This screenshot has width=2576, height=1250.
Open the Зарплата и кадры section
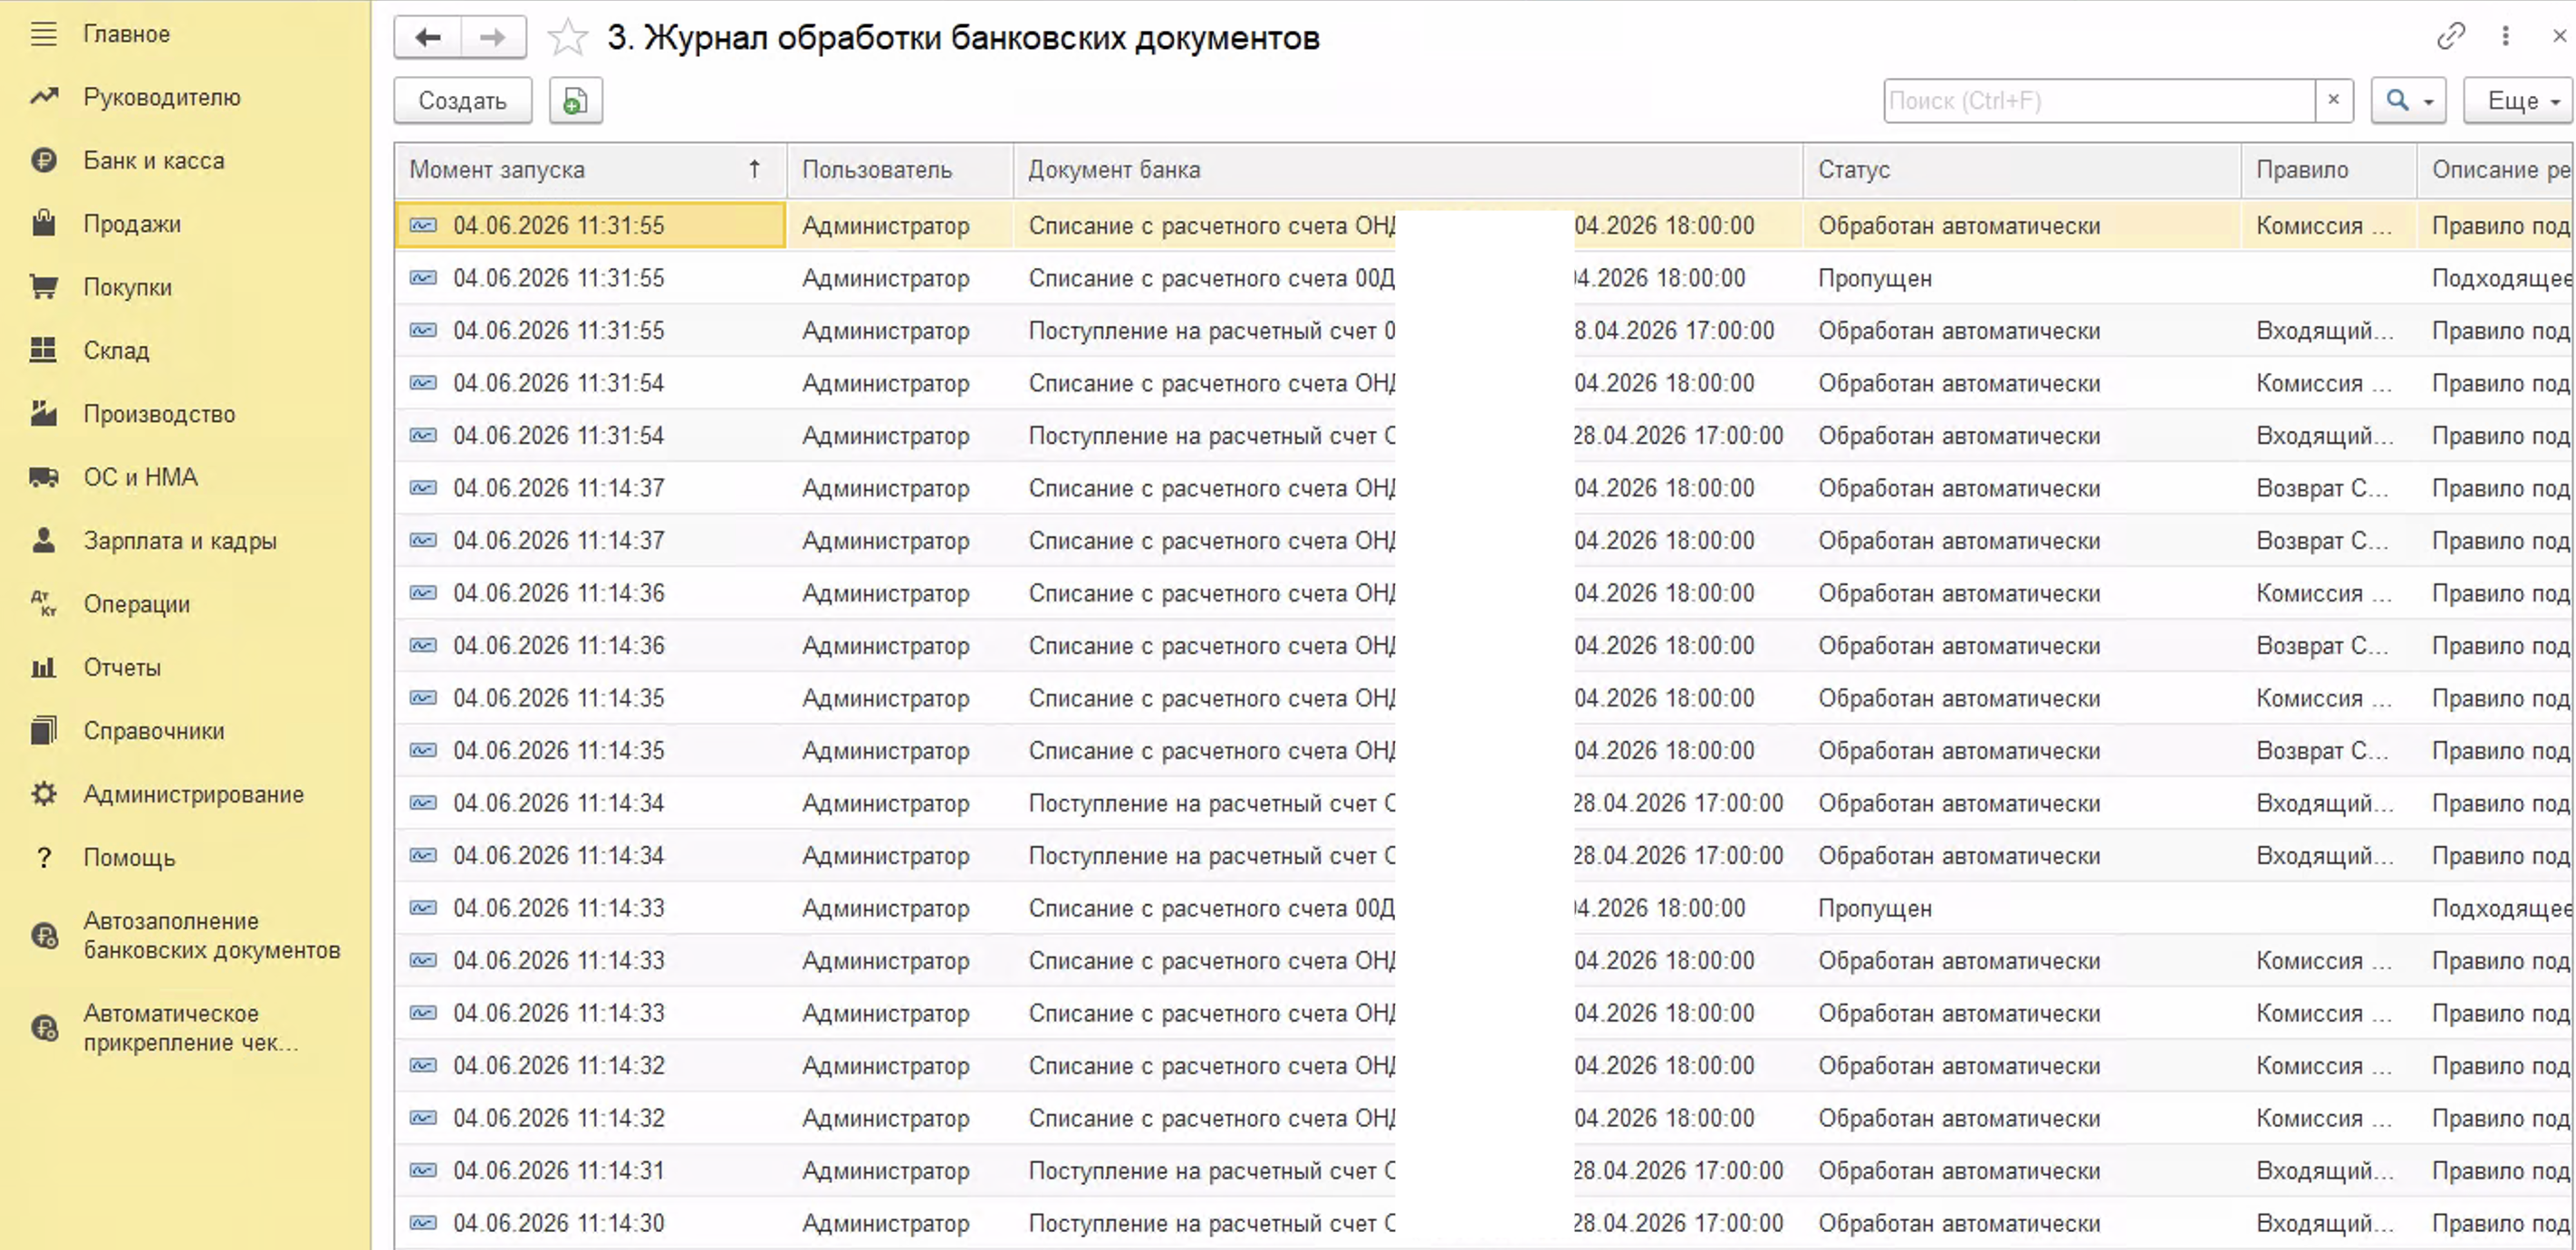(180, 541)
